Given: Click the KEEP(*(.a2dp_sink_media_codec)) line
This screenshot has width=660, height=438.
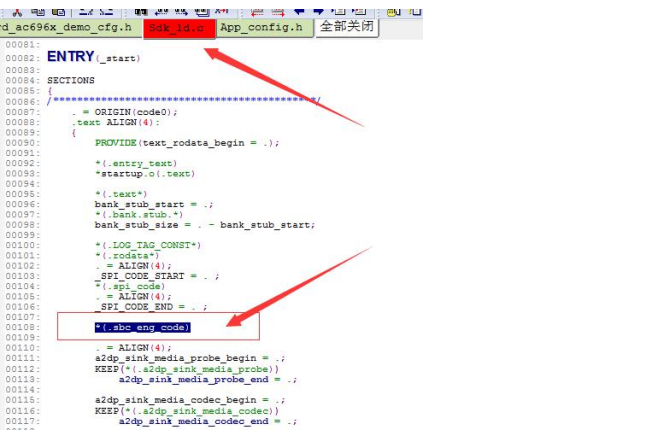Looking at the screenshot, I should click(x=187, y=411).
